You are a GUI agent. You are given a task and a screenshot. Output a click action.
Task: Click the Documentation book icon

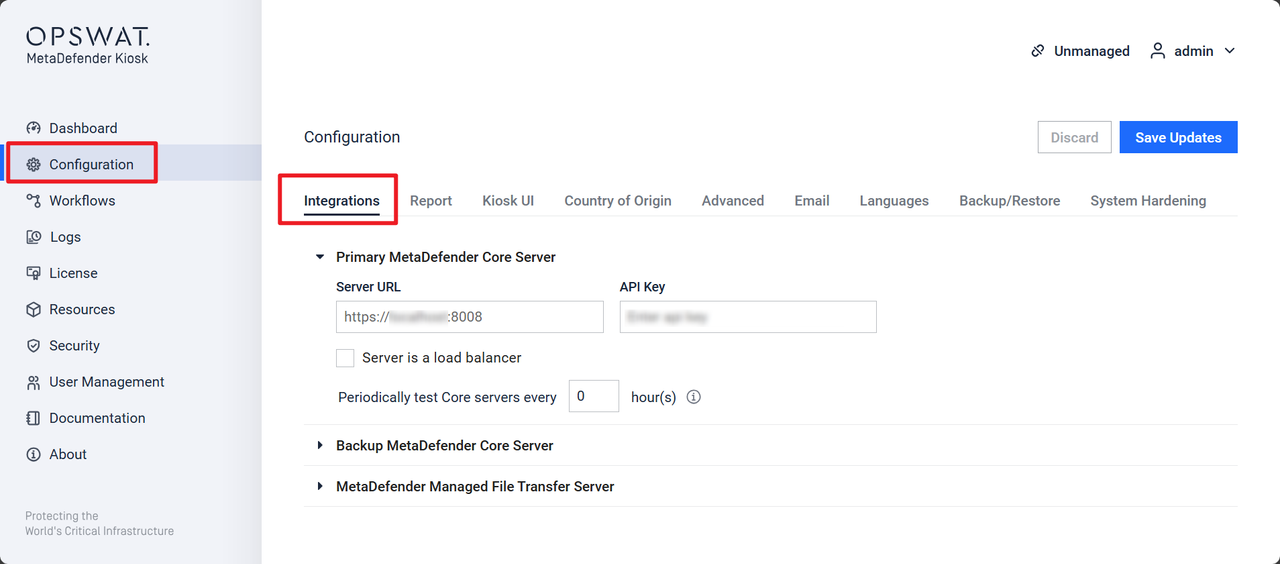coord(33,418)
